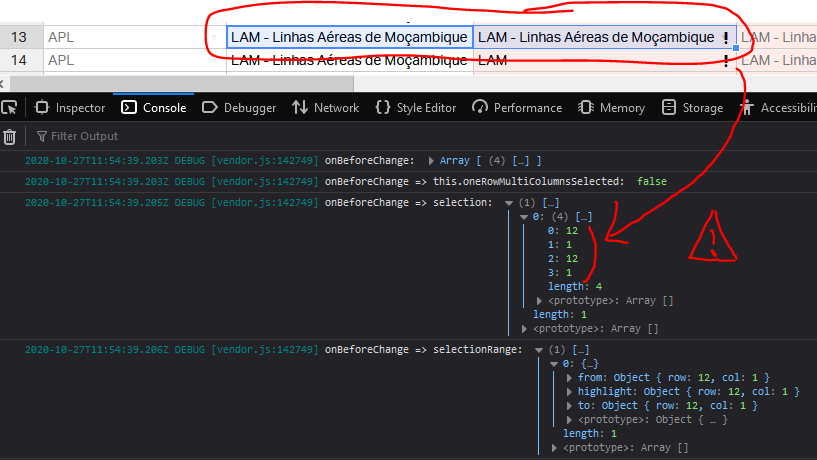Expand the 'highlight' Object entry
The width and height of the screenshot is (817, 460).
coord(570,392)
